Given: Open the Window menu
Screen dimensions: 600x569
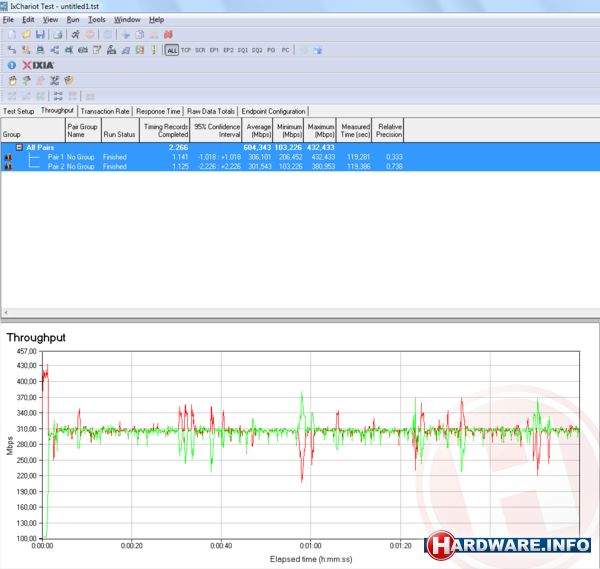Looking at the screenshot, I should coord(127,20).
